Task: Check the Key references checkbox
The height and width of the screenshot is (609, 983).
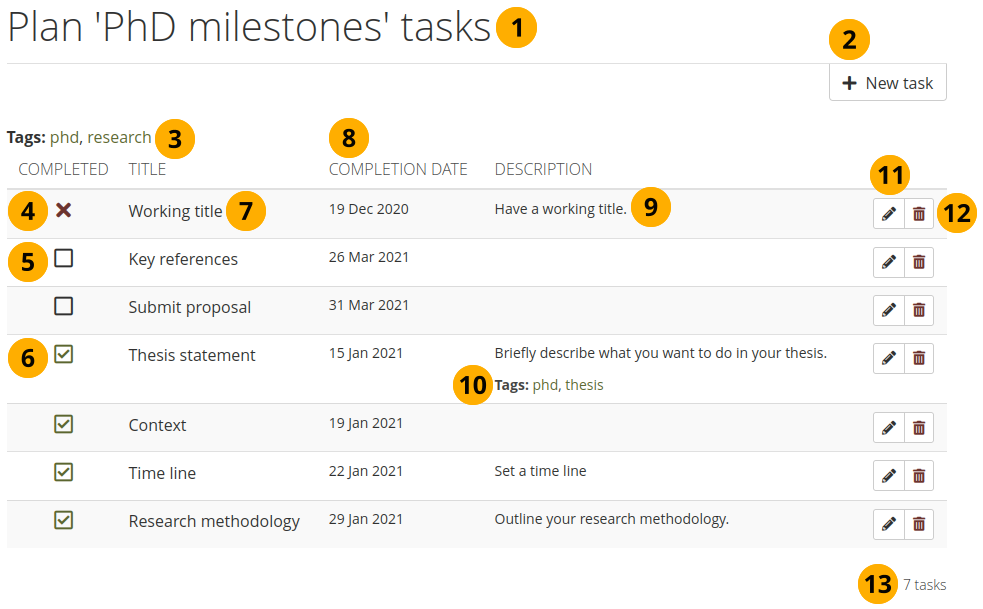Action: (64, 258)
